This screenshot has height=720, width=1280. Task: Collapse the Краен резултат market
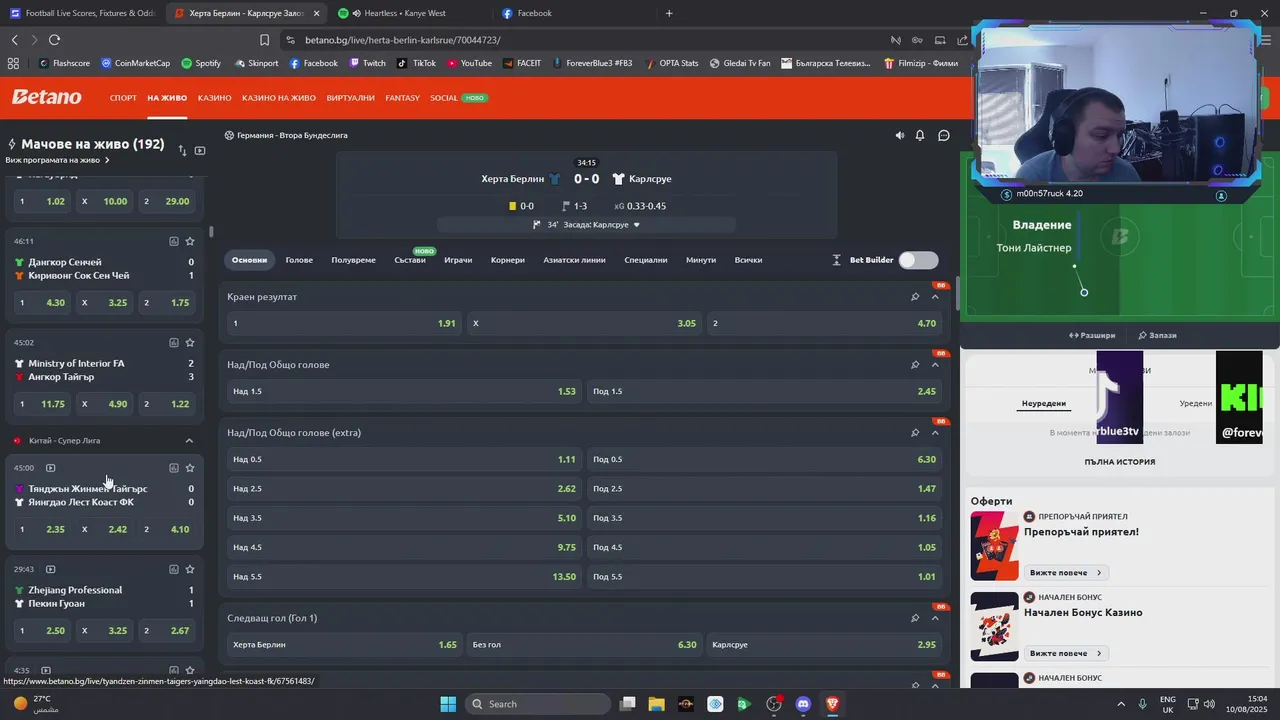(x=935, y=297)
